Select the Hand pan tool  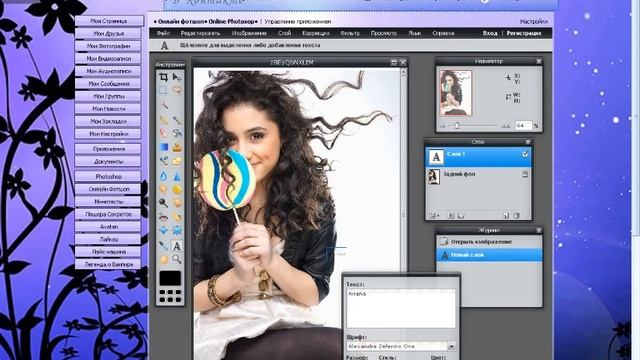pyautogui.click(x=164, y=259)
